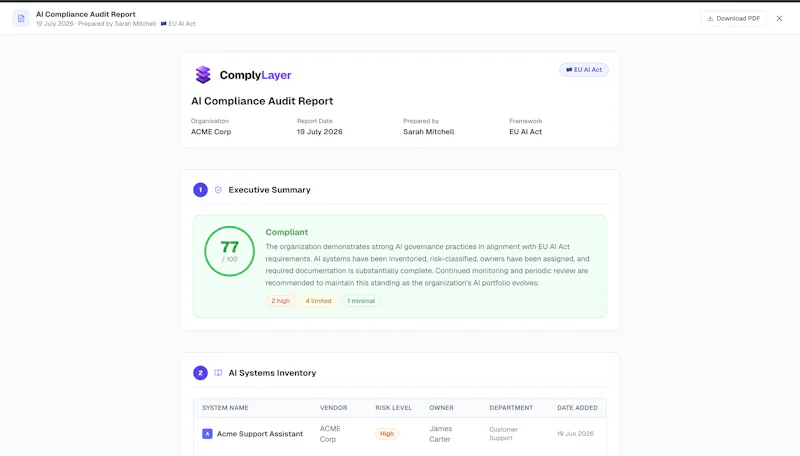Click the EU AI Act badge in report card

pos(584,70)
